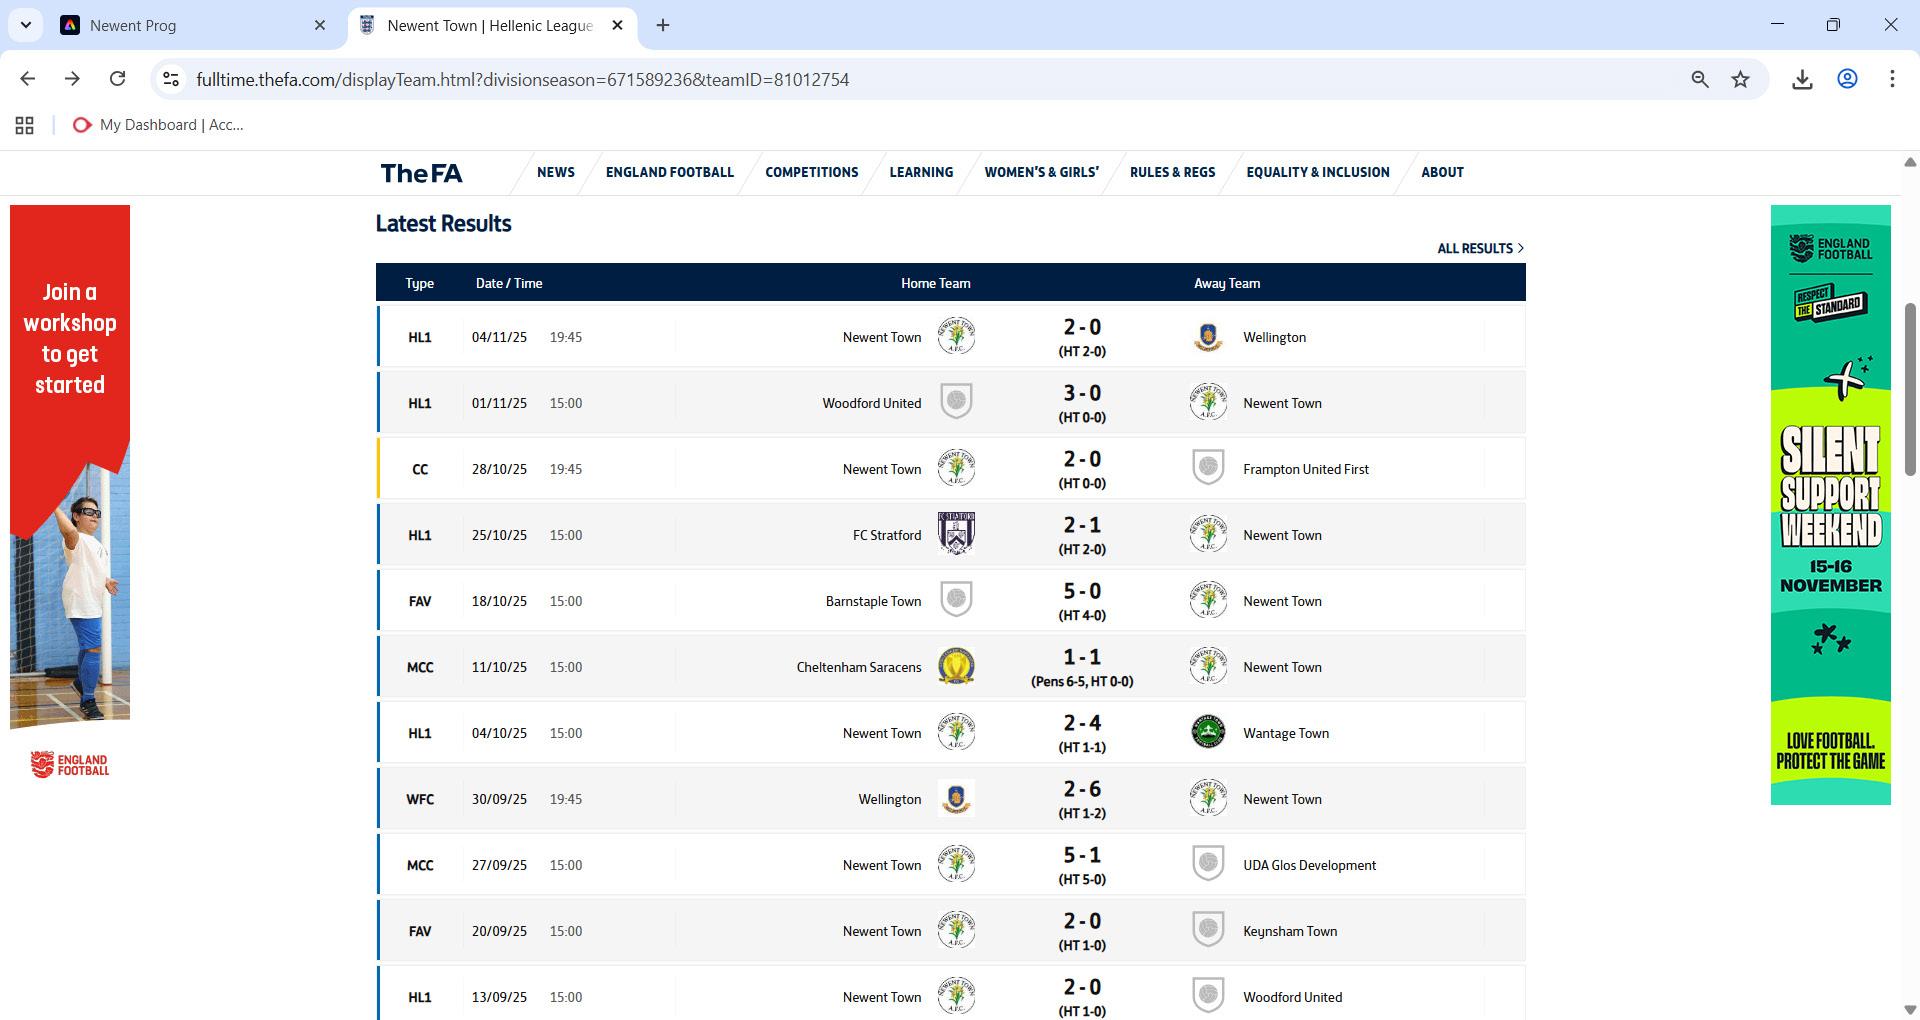Click the scrollbar up arrow
This screenshot has height=1020, width=1920.
1909,162
